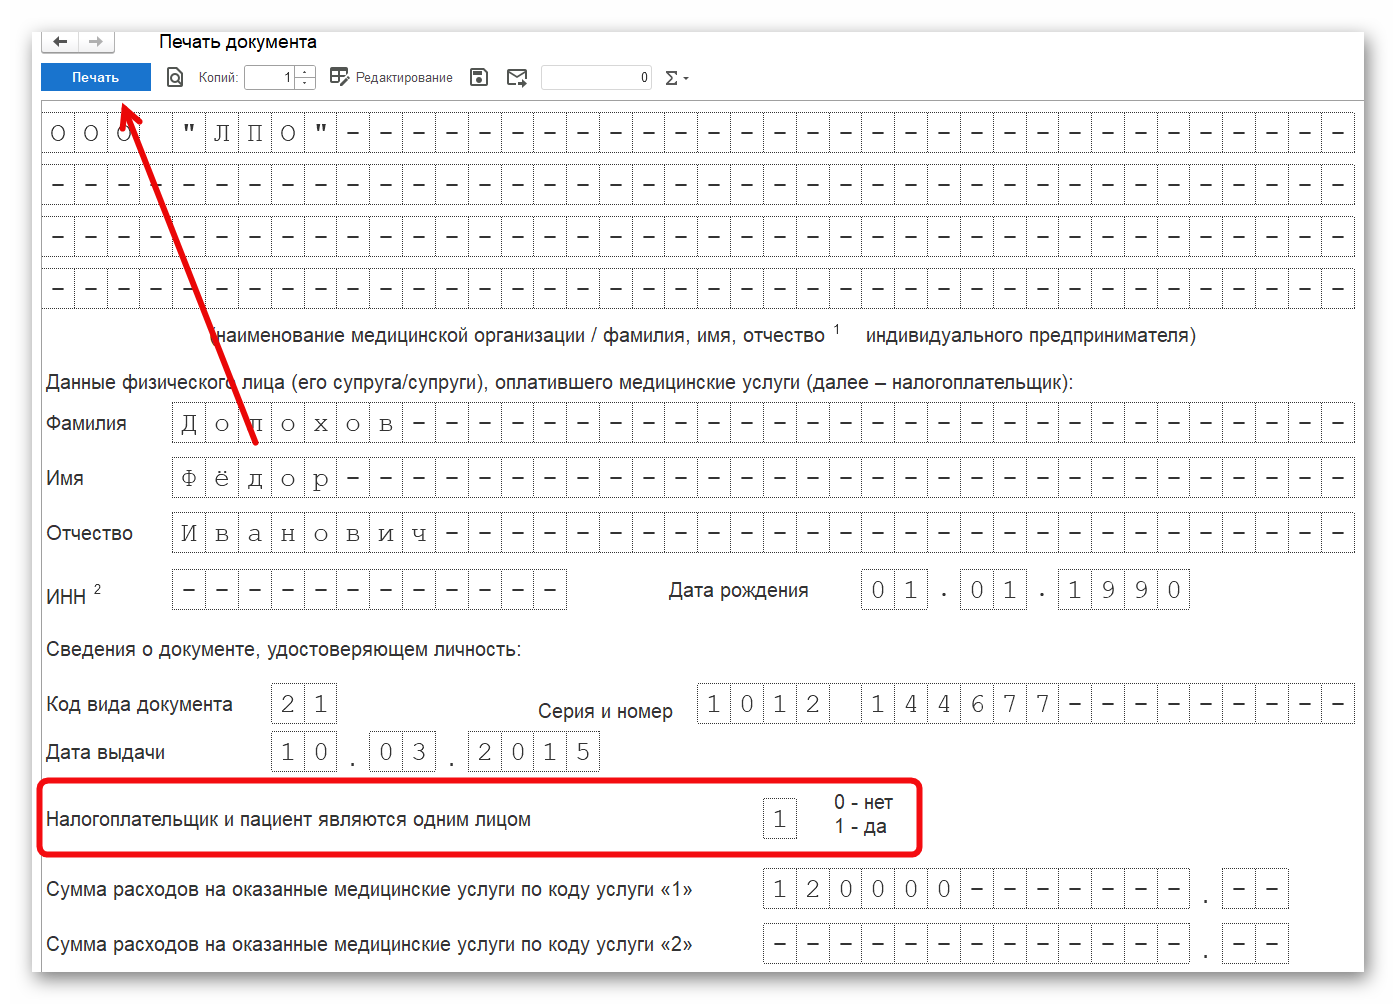
Task: Increase copies with the up spinner arrow
Action: click(305, 72)
